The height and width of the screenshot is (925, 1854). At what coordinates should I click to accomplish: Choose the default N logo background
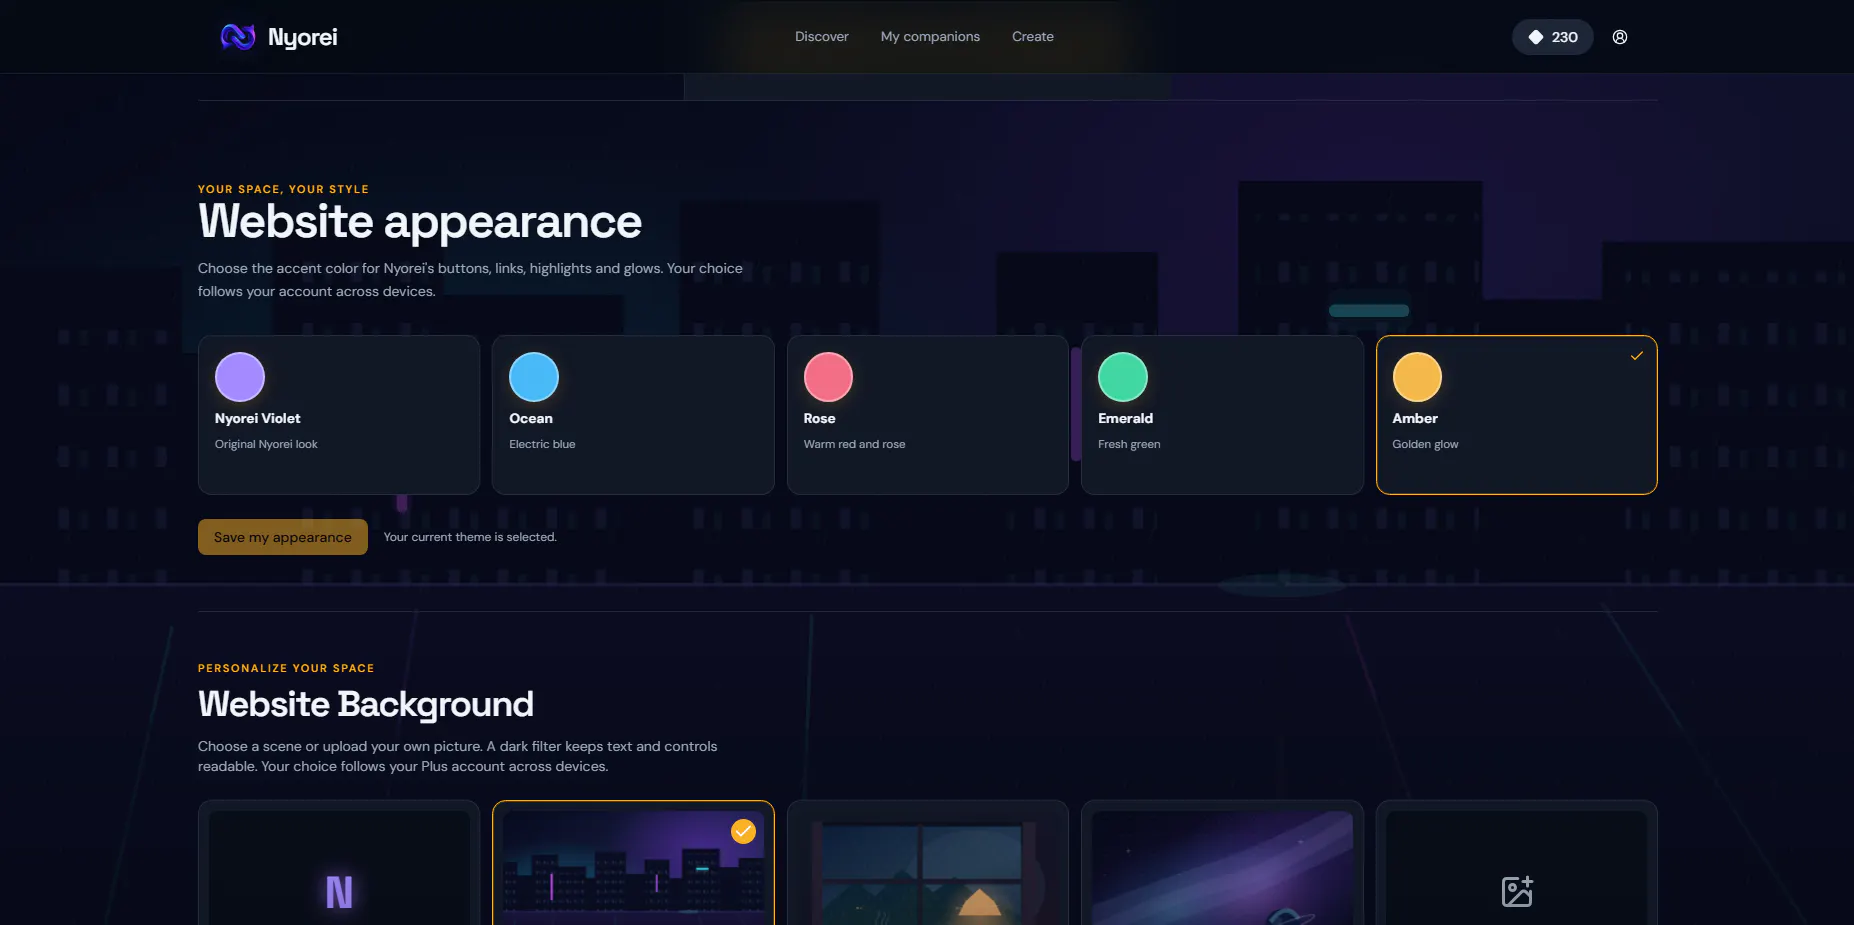click(x=339, y=863)
